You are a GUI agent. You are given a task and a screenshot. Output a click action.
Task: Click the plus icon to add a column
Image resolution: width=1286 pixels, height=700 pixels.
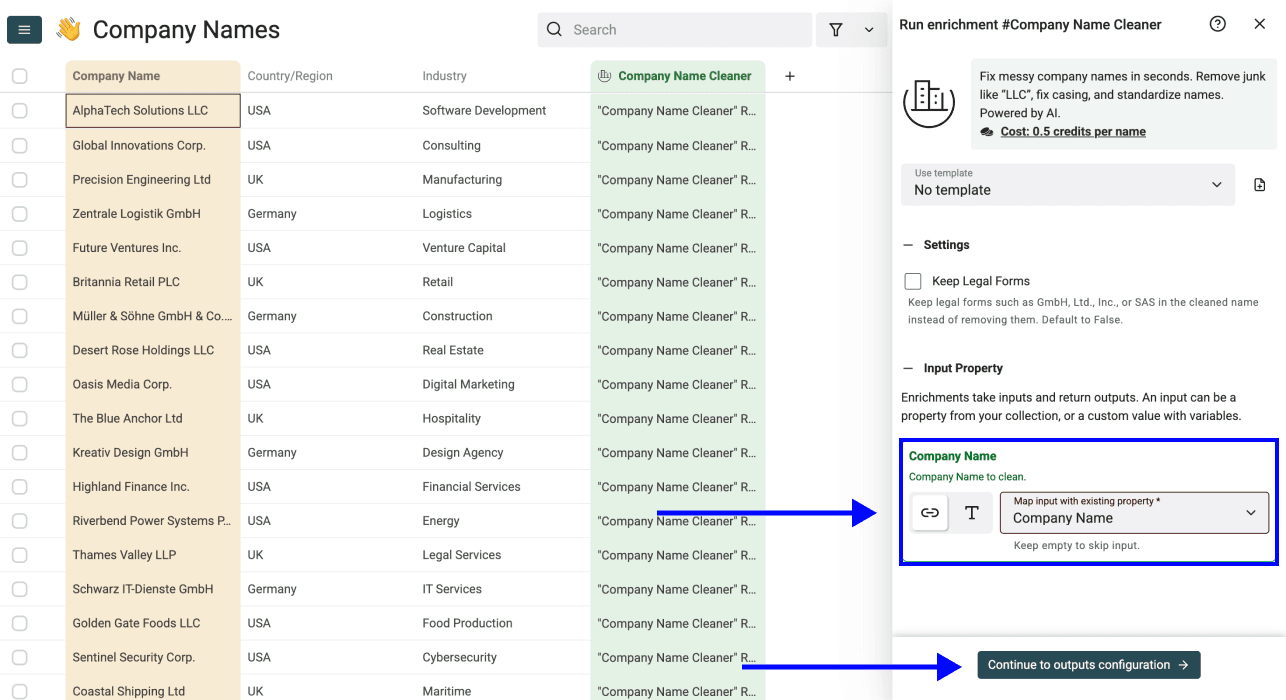point(789,75)
